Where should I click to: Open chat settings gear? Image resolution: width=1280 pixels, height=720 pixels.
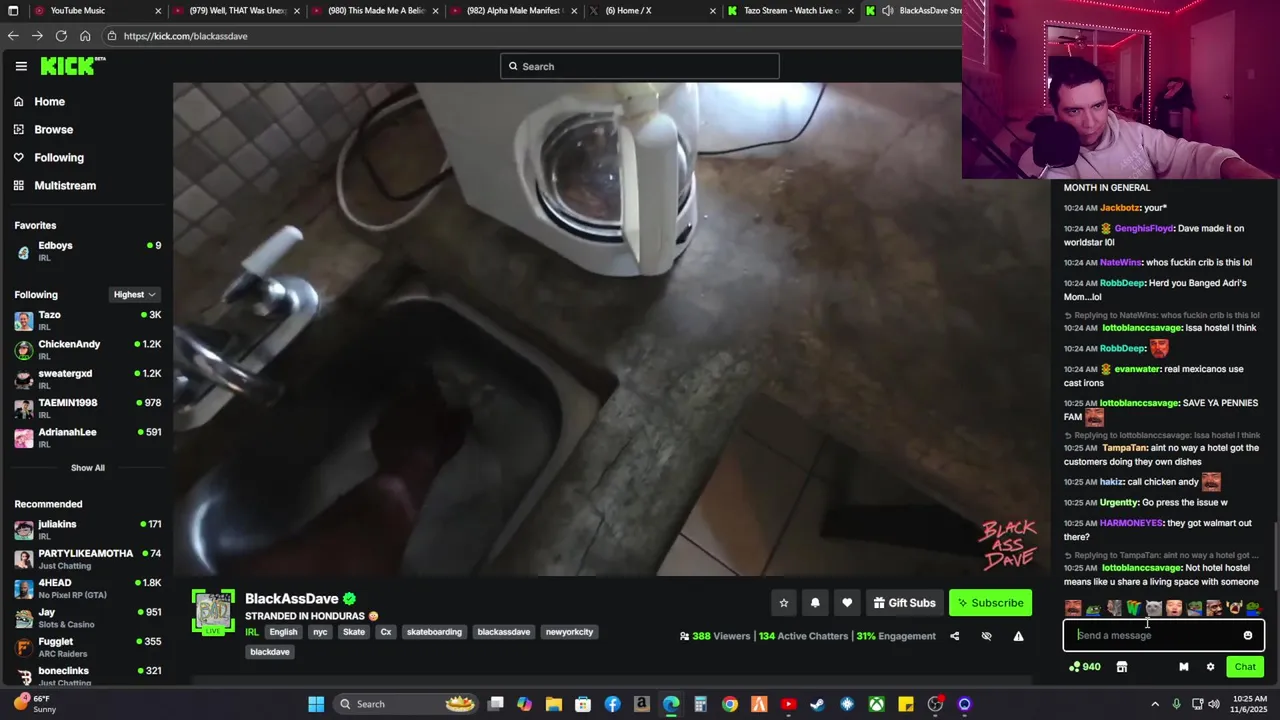(x=1210, y=667)
